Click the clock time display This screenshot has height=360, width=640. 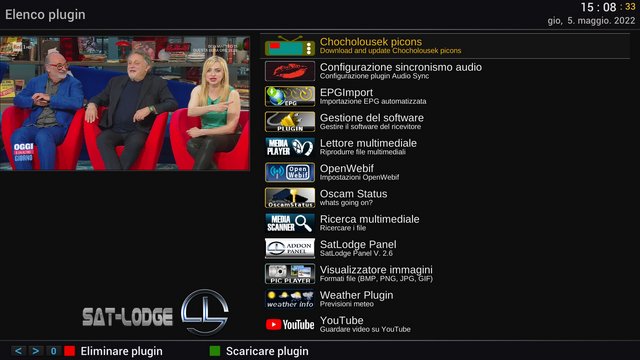(x=607, y=7)
